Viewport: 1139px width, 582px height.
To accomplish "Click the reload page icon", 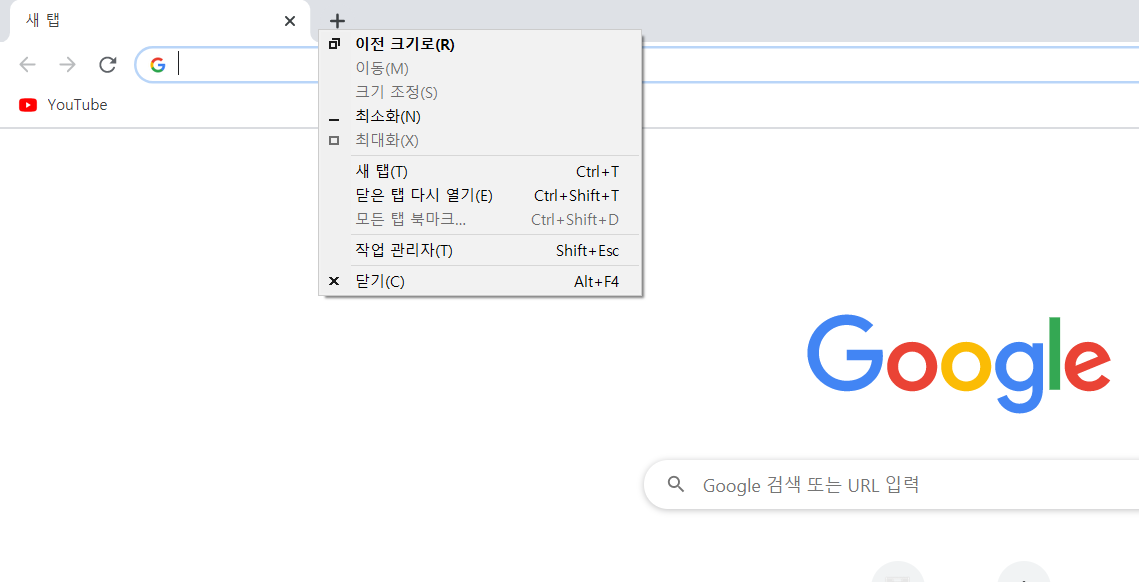I will click(108, 65).
